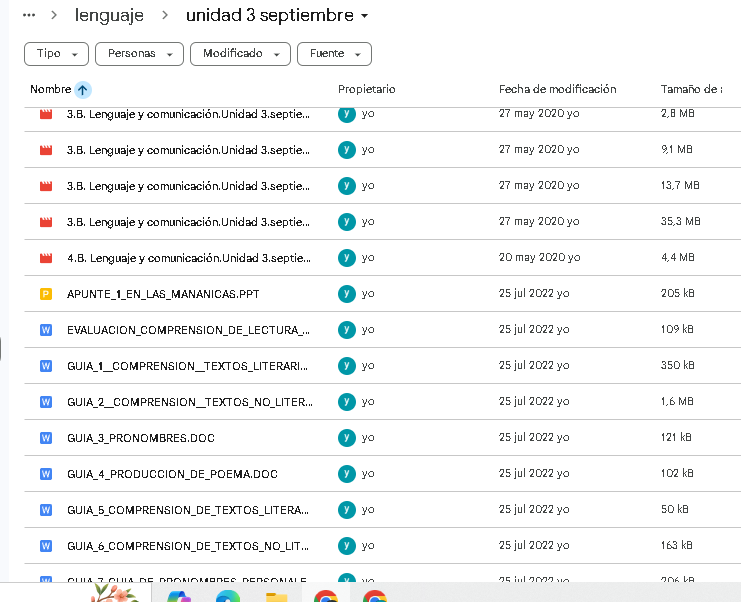
Task: Click the 102 kB size value
Action: tap(677, 473)
